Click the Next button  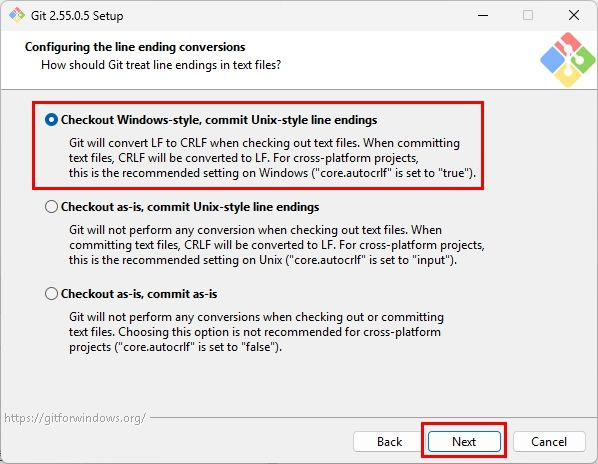click(x=464, y=442)
